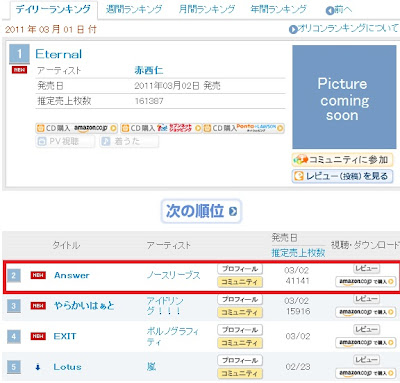
Task: Switch to 月間ランキング tab
Action: coord(207,9)
